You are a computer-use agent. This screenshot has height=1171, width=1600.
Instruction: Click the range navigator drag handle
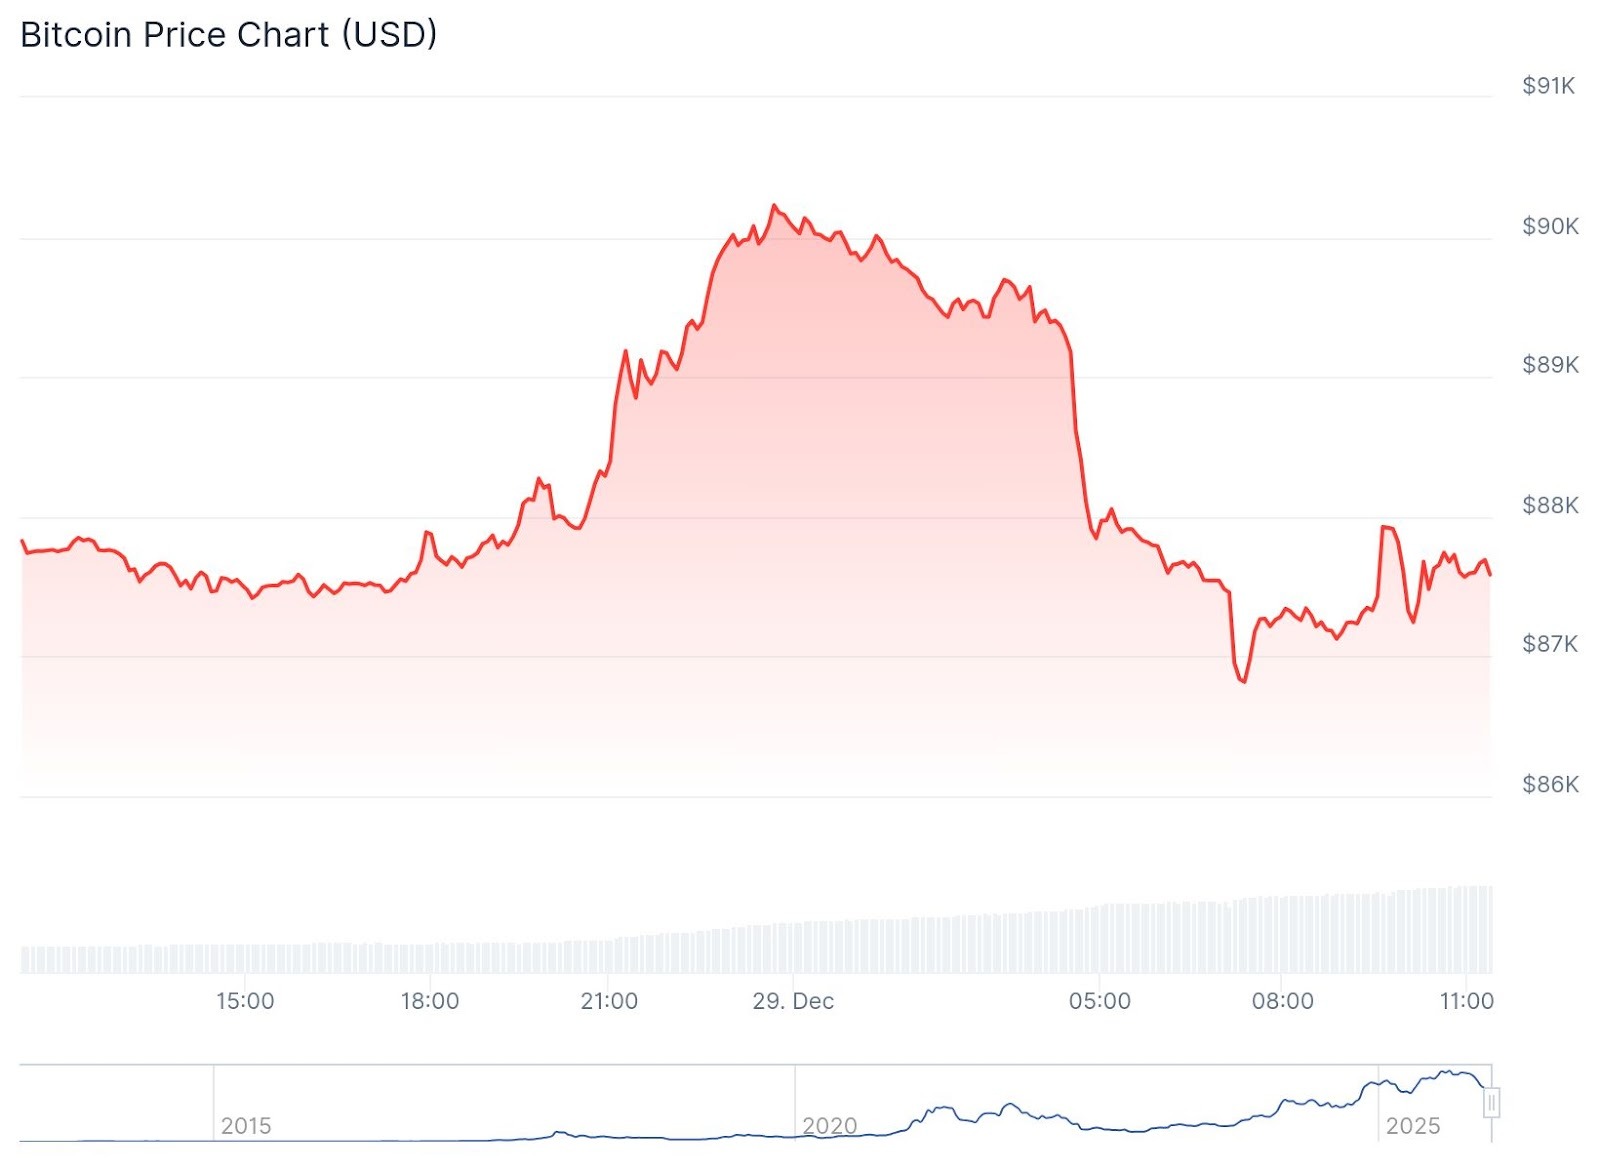click(1490, 1103)
